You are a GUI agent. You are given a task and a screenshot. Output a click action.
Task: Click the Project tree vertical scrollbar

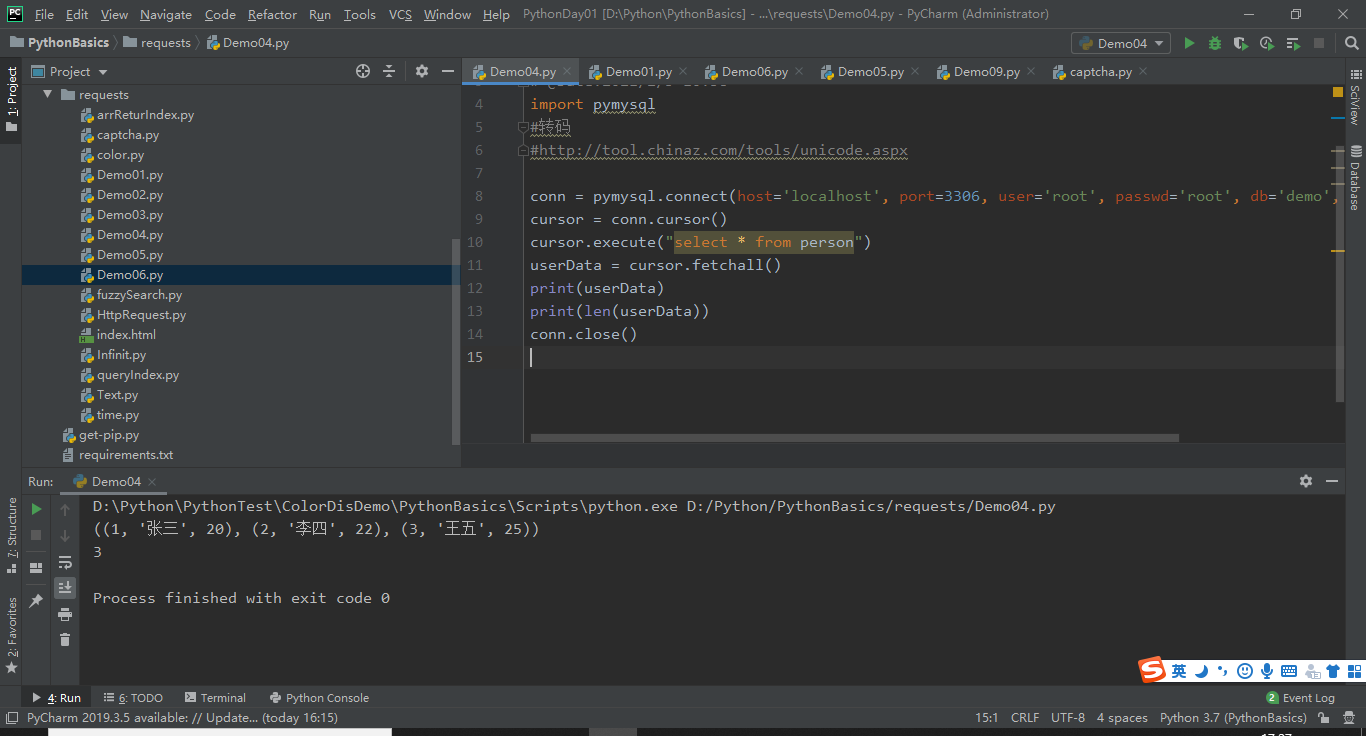(x=456, y=340)
